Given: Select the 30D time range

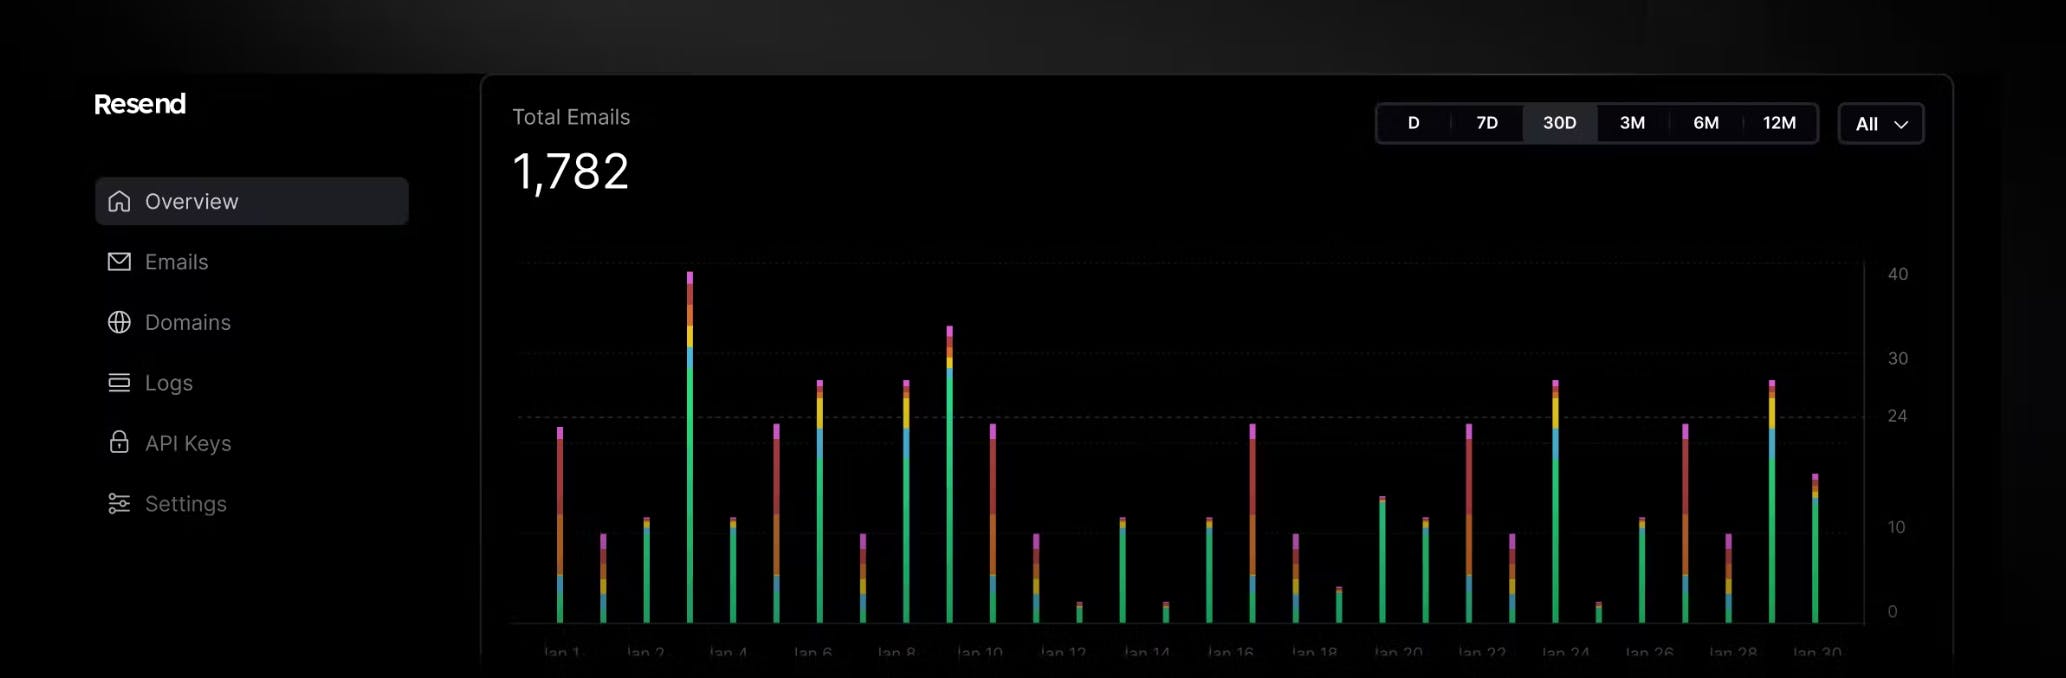Looking at the screenshot, I should point(1560,123).
